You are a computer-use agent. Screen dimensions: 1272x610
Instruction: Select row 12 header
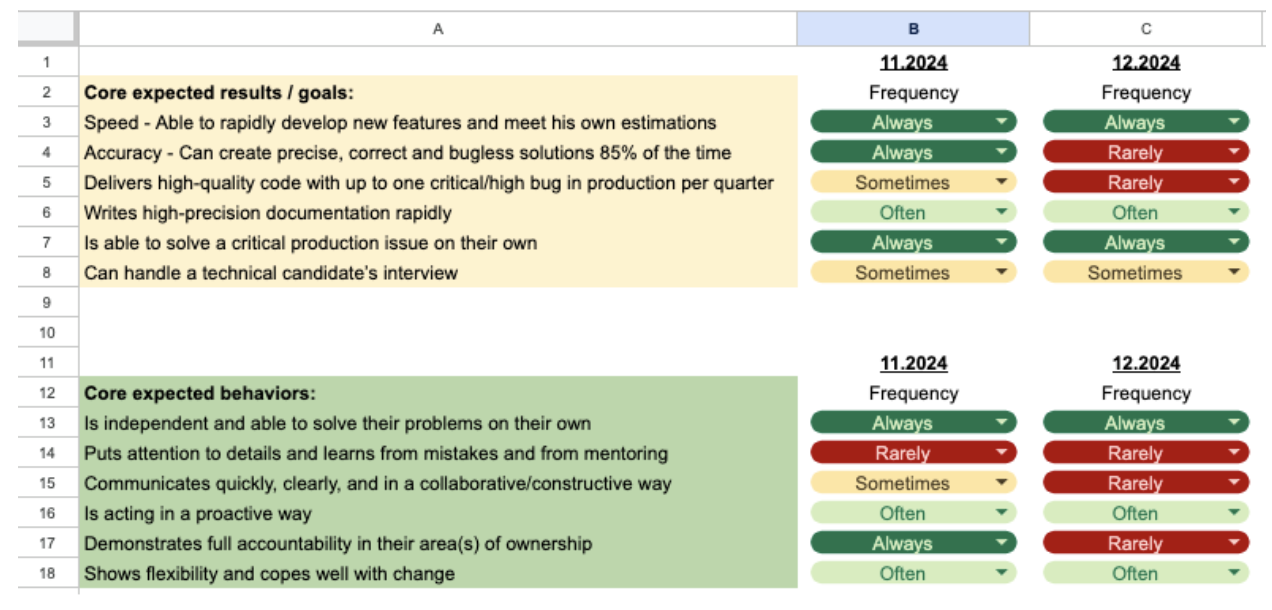click(47, 393)
